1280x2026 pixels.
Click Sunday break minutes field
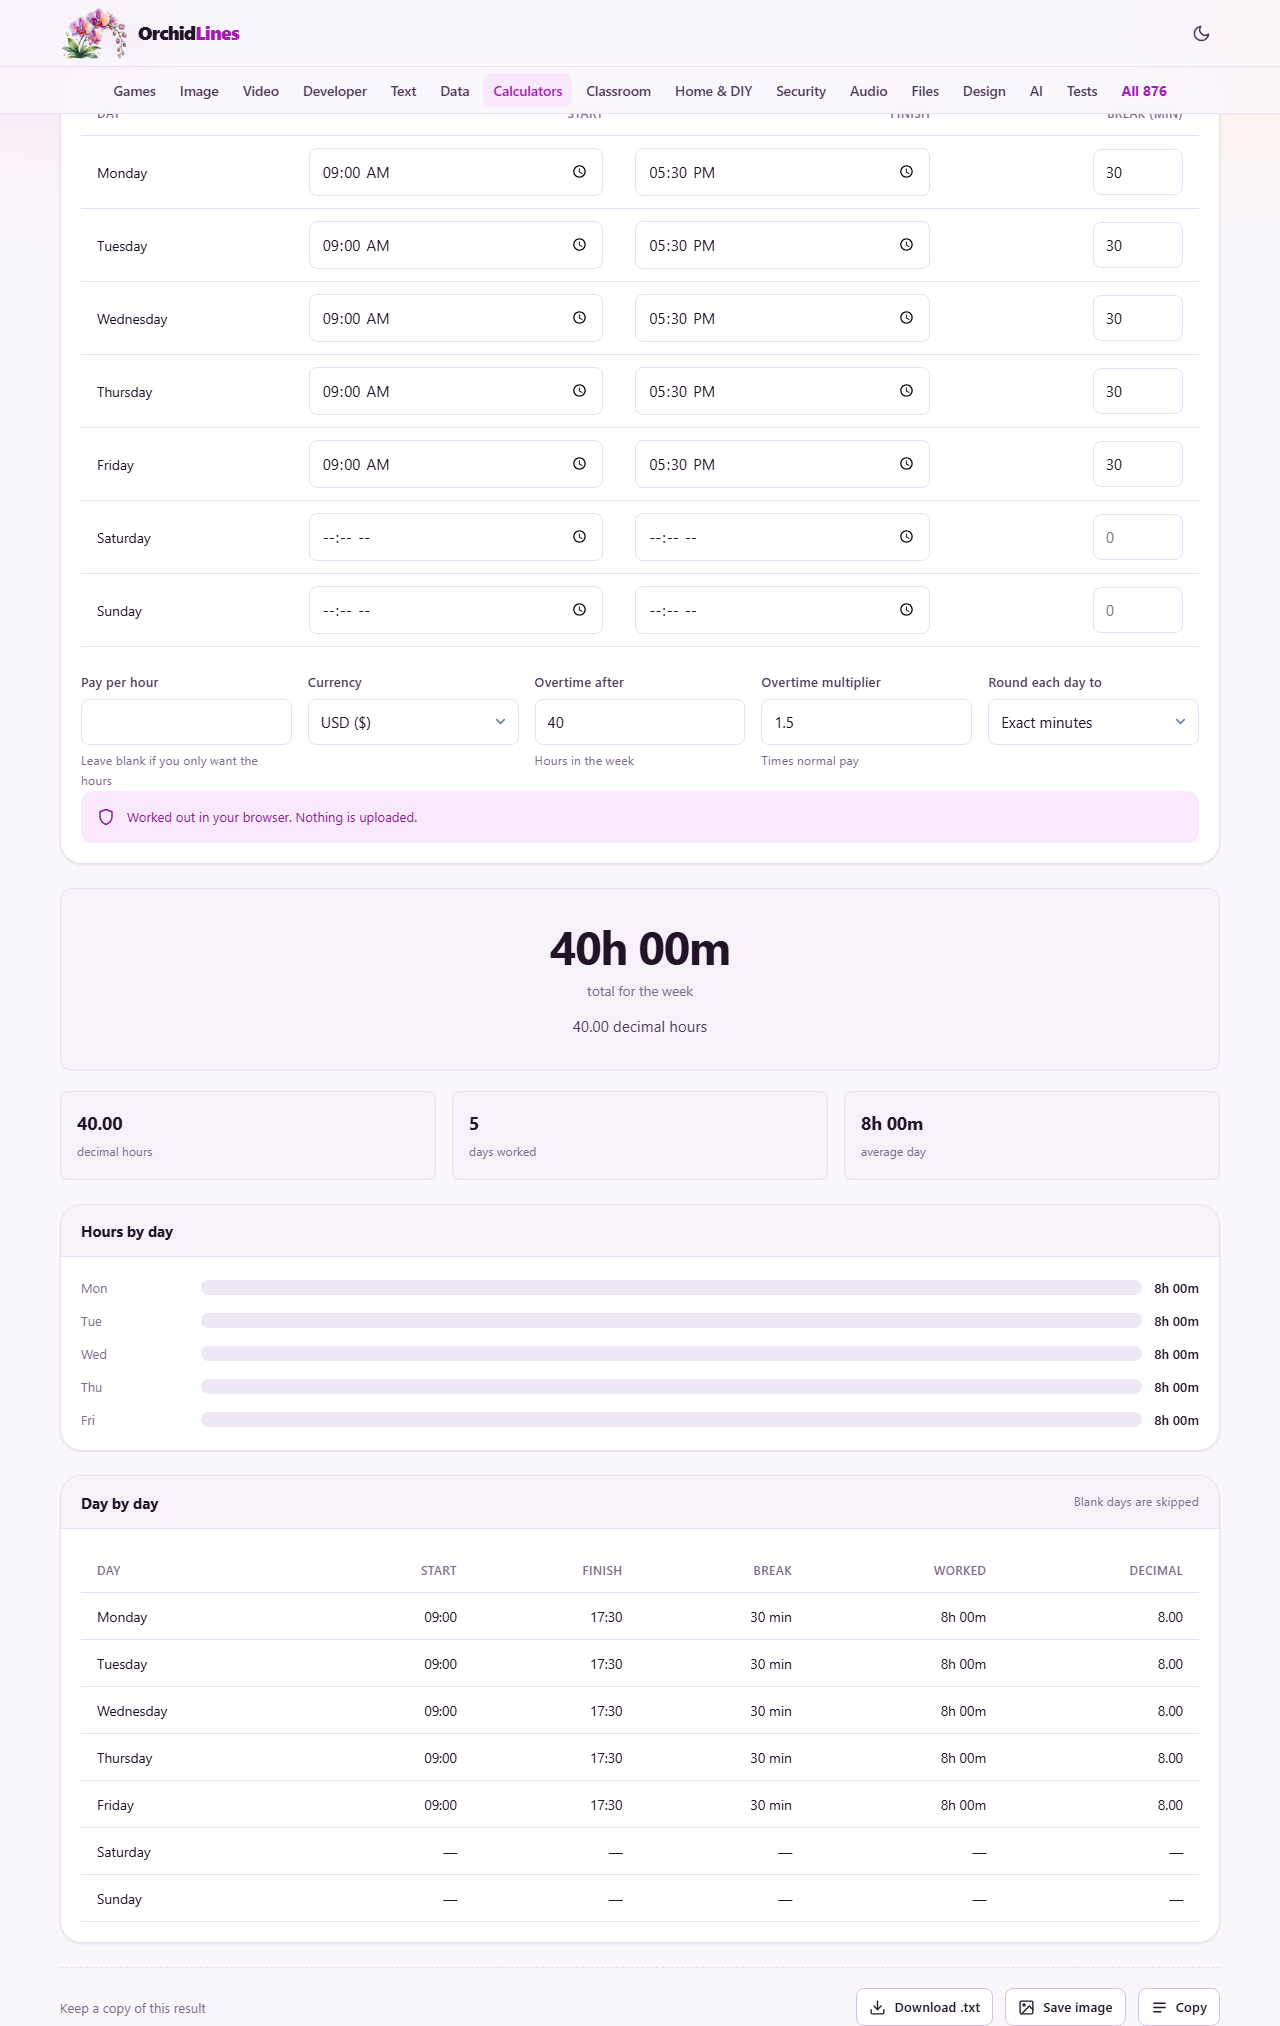(1138, 610)
